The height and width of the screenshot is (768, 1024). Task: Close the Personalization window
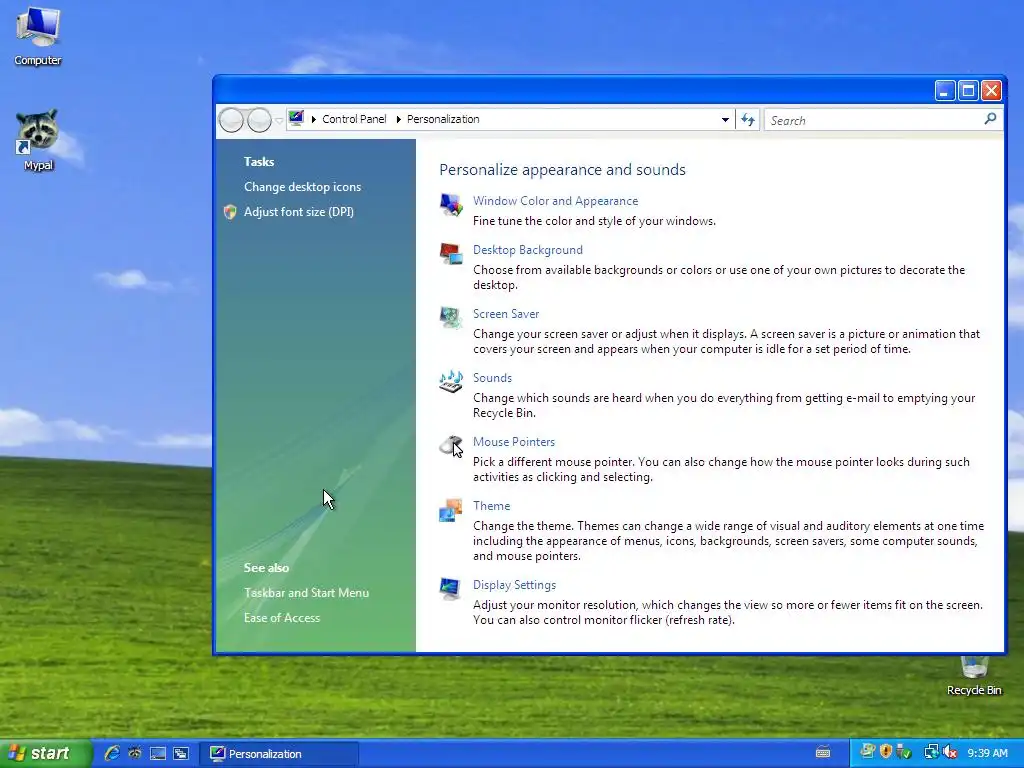[991, 91]
